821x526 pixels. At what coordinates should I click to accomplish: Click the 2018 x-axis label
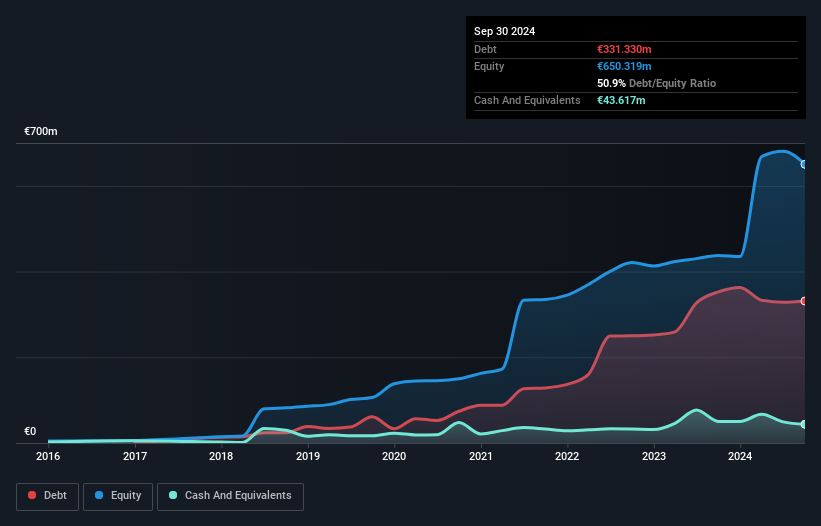tap(221, 456)
